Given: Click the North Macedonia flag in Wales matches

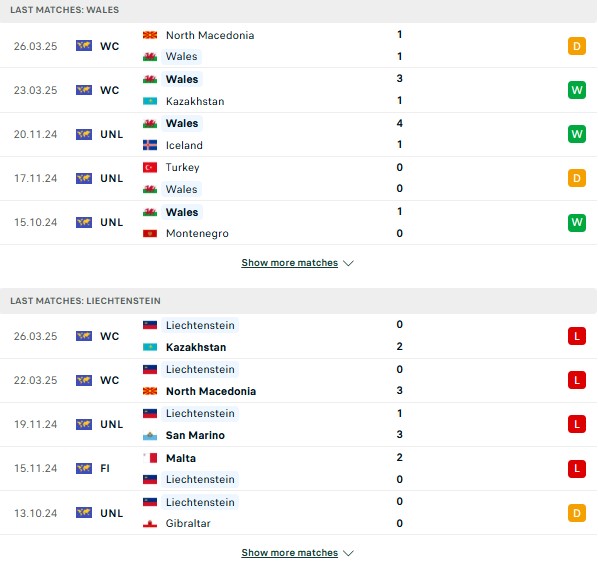Looking at the screenshot, I should coord(150,35).
